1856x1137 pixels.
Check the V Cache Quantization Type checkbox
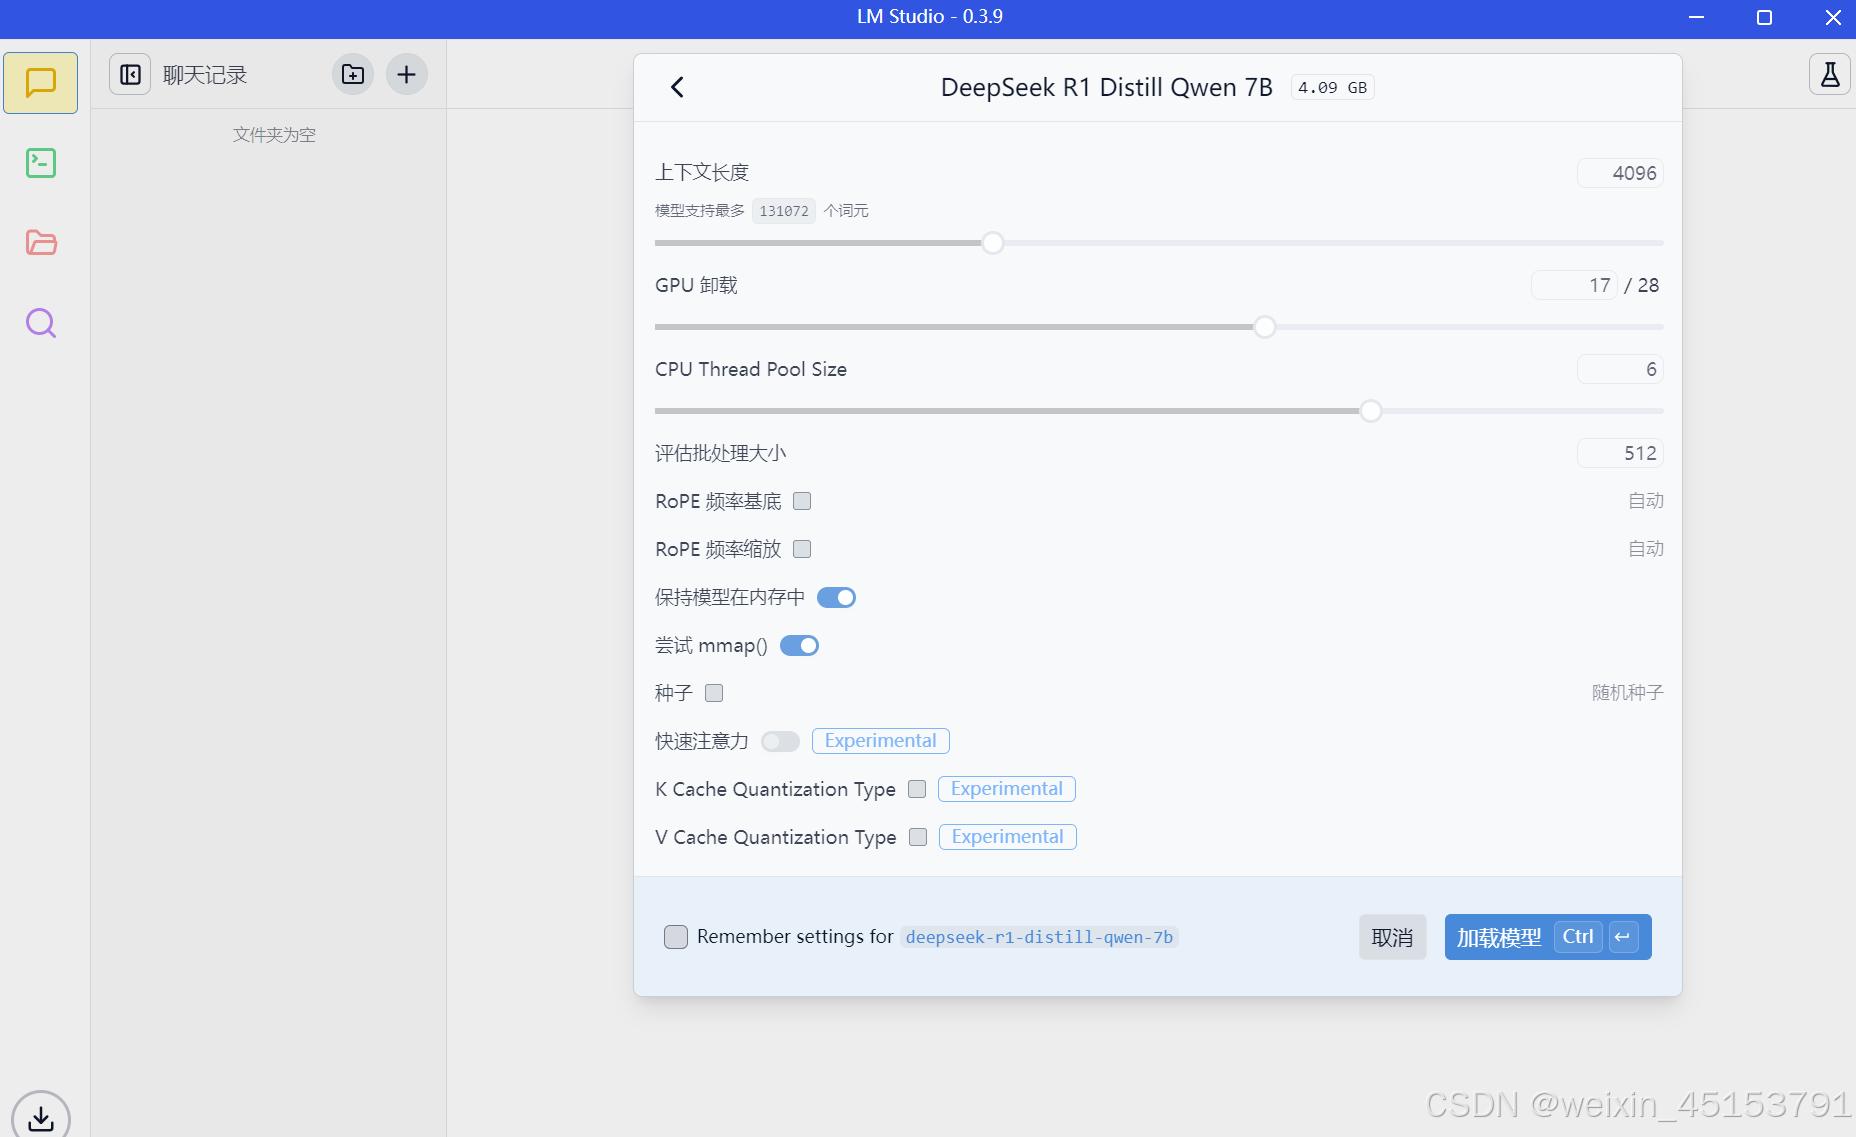918,837
